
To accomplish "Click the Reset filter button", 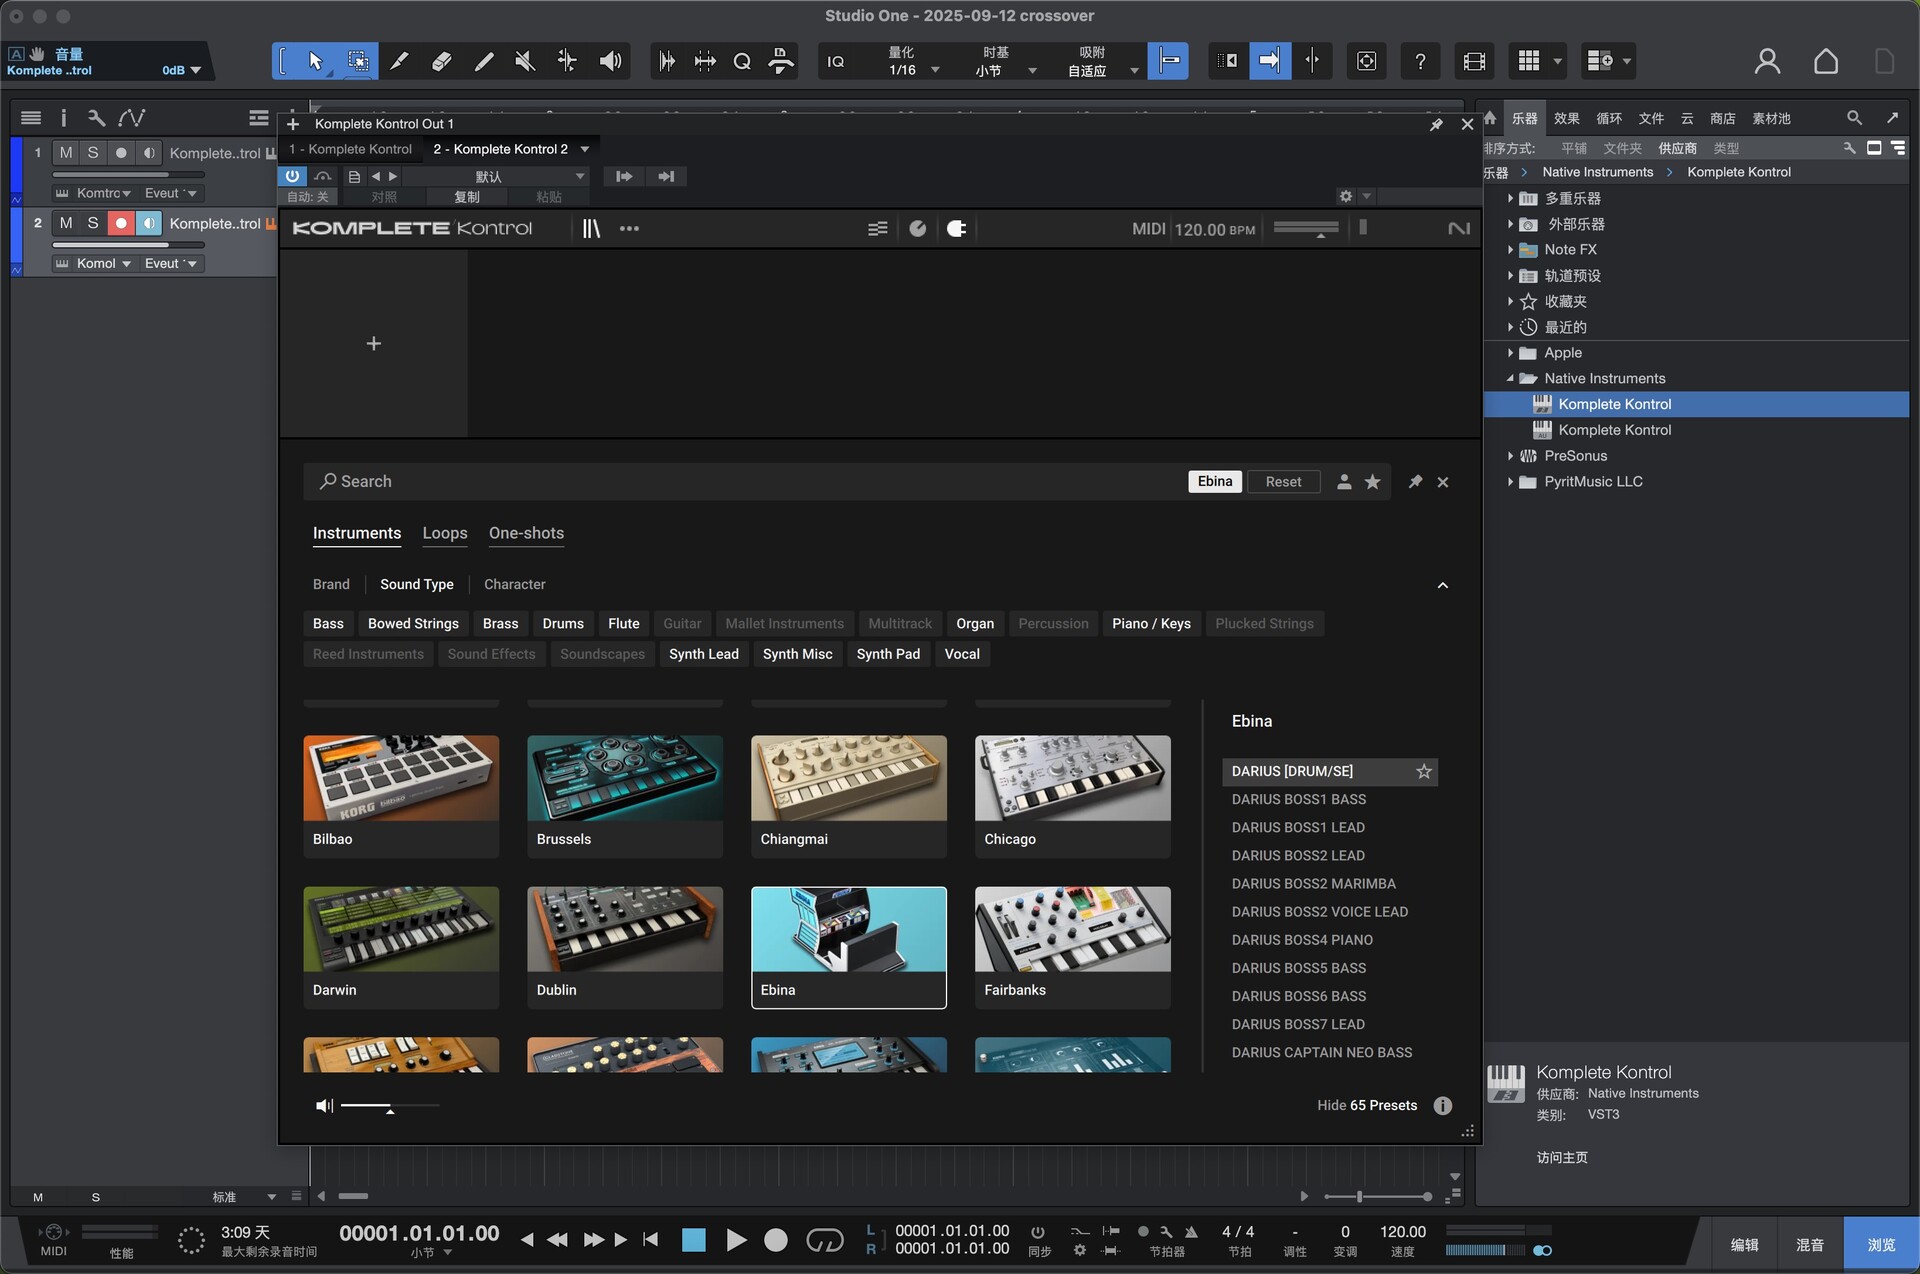I will [x=1283, y=482].
